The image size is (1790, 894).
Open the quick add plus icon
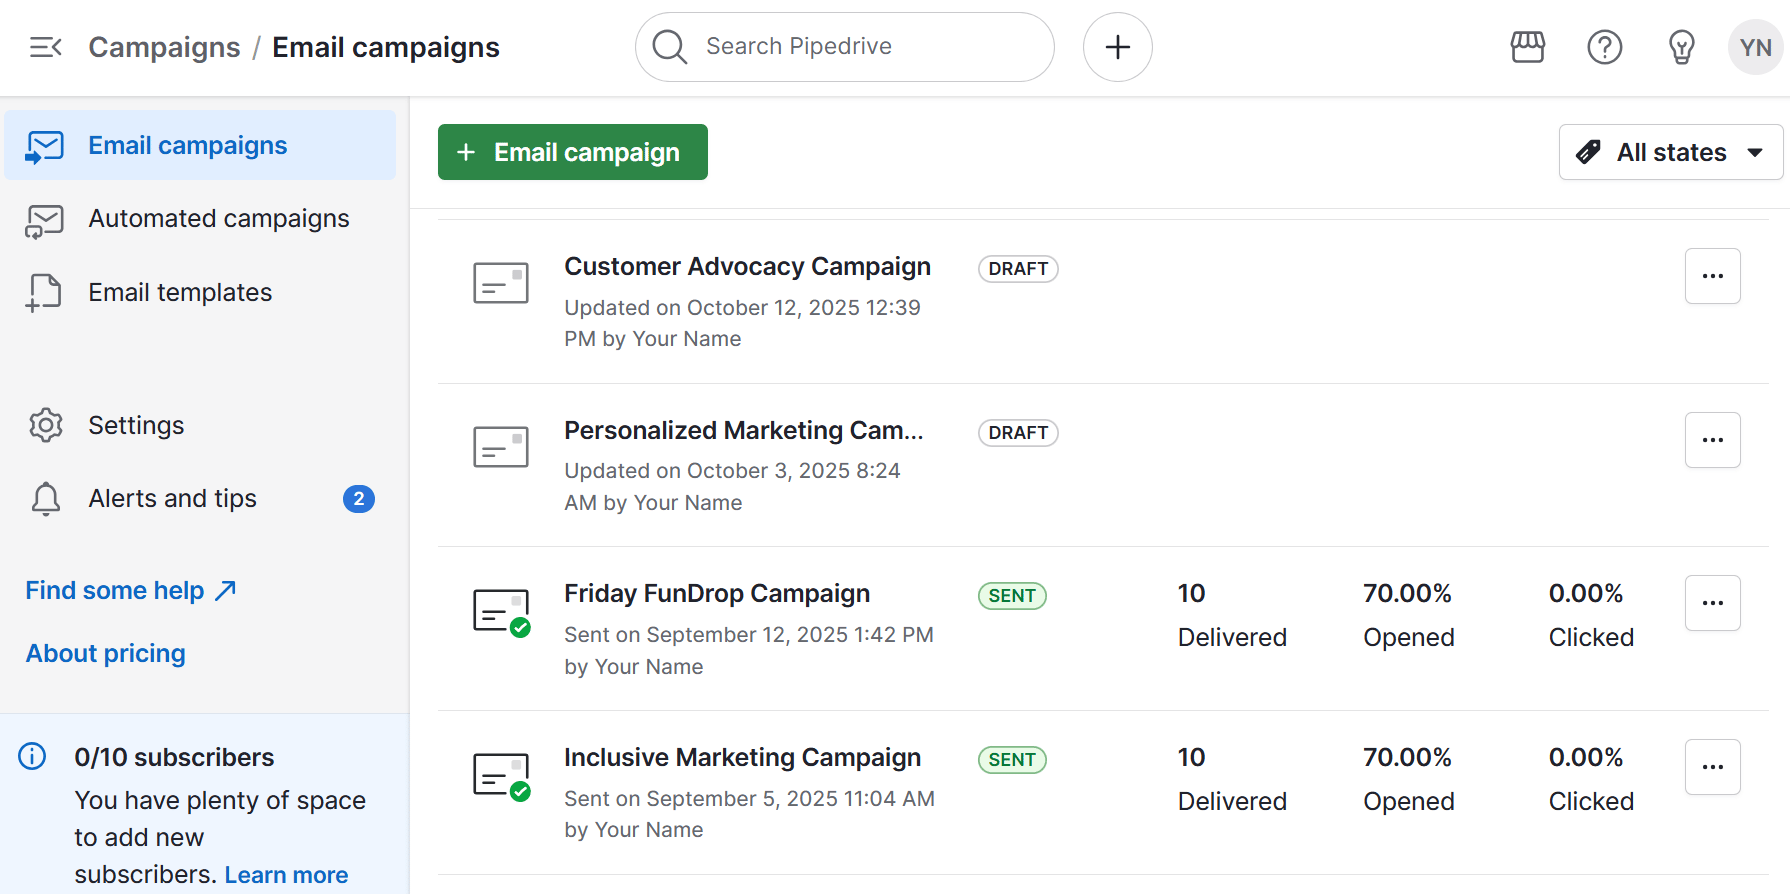tap(1117, 46)
